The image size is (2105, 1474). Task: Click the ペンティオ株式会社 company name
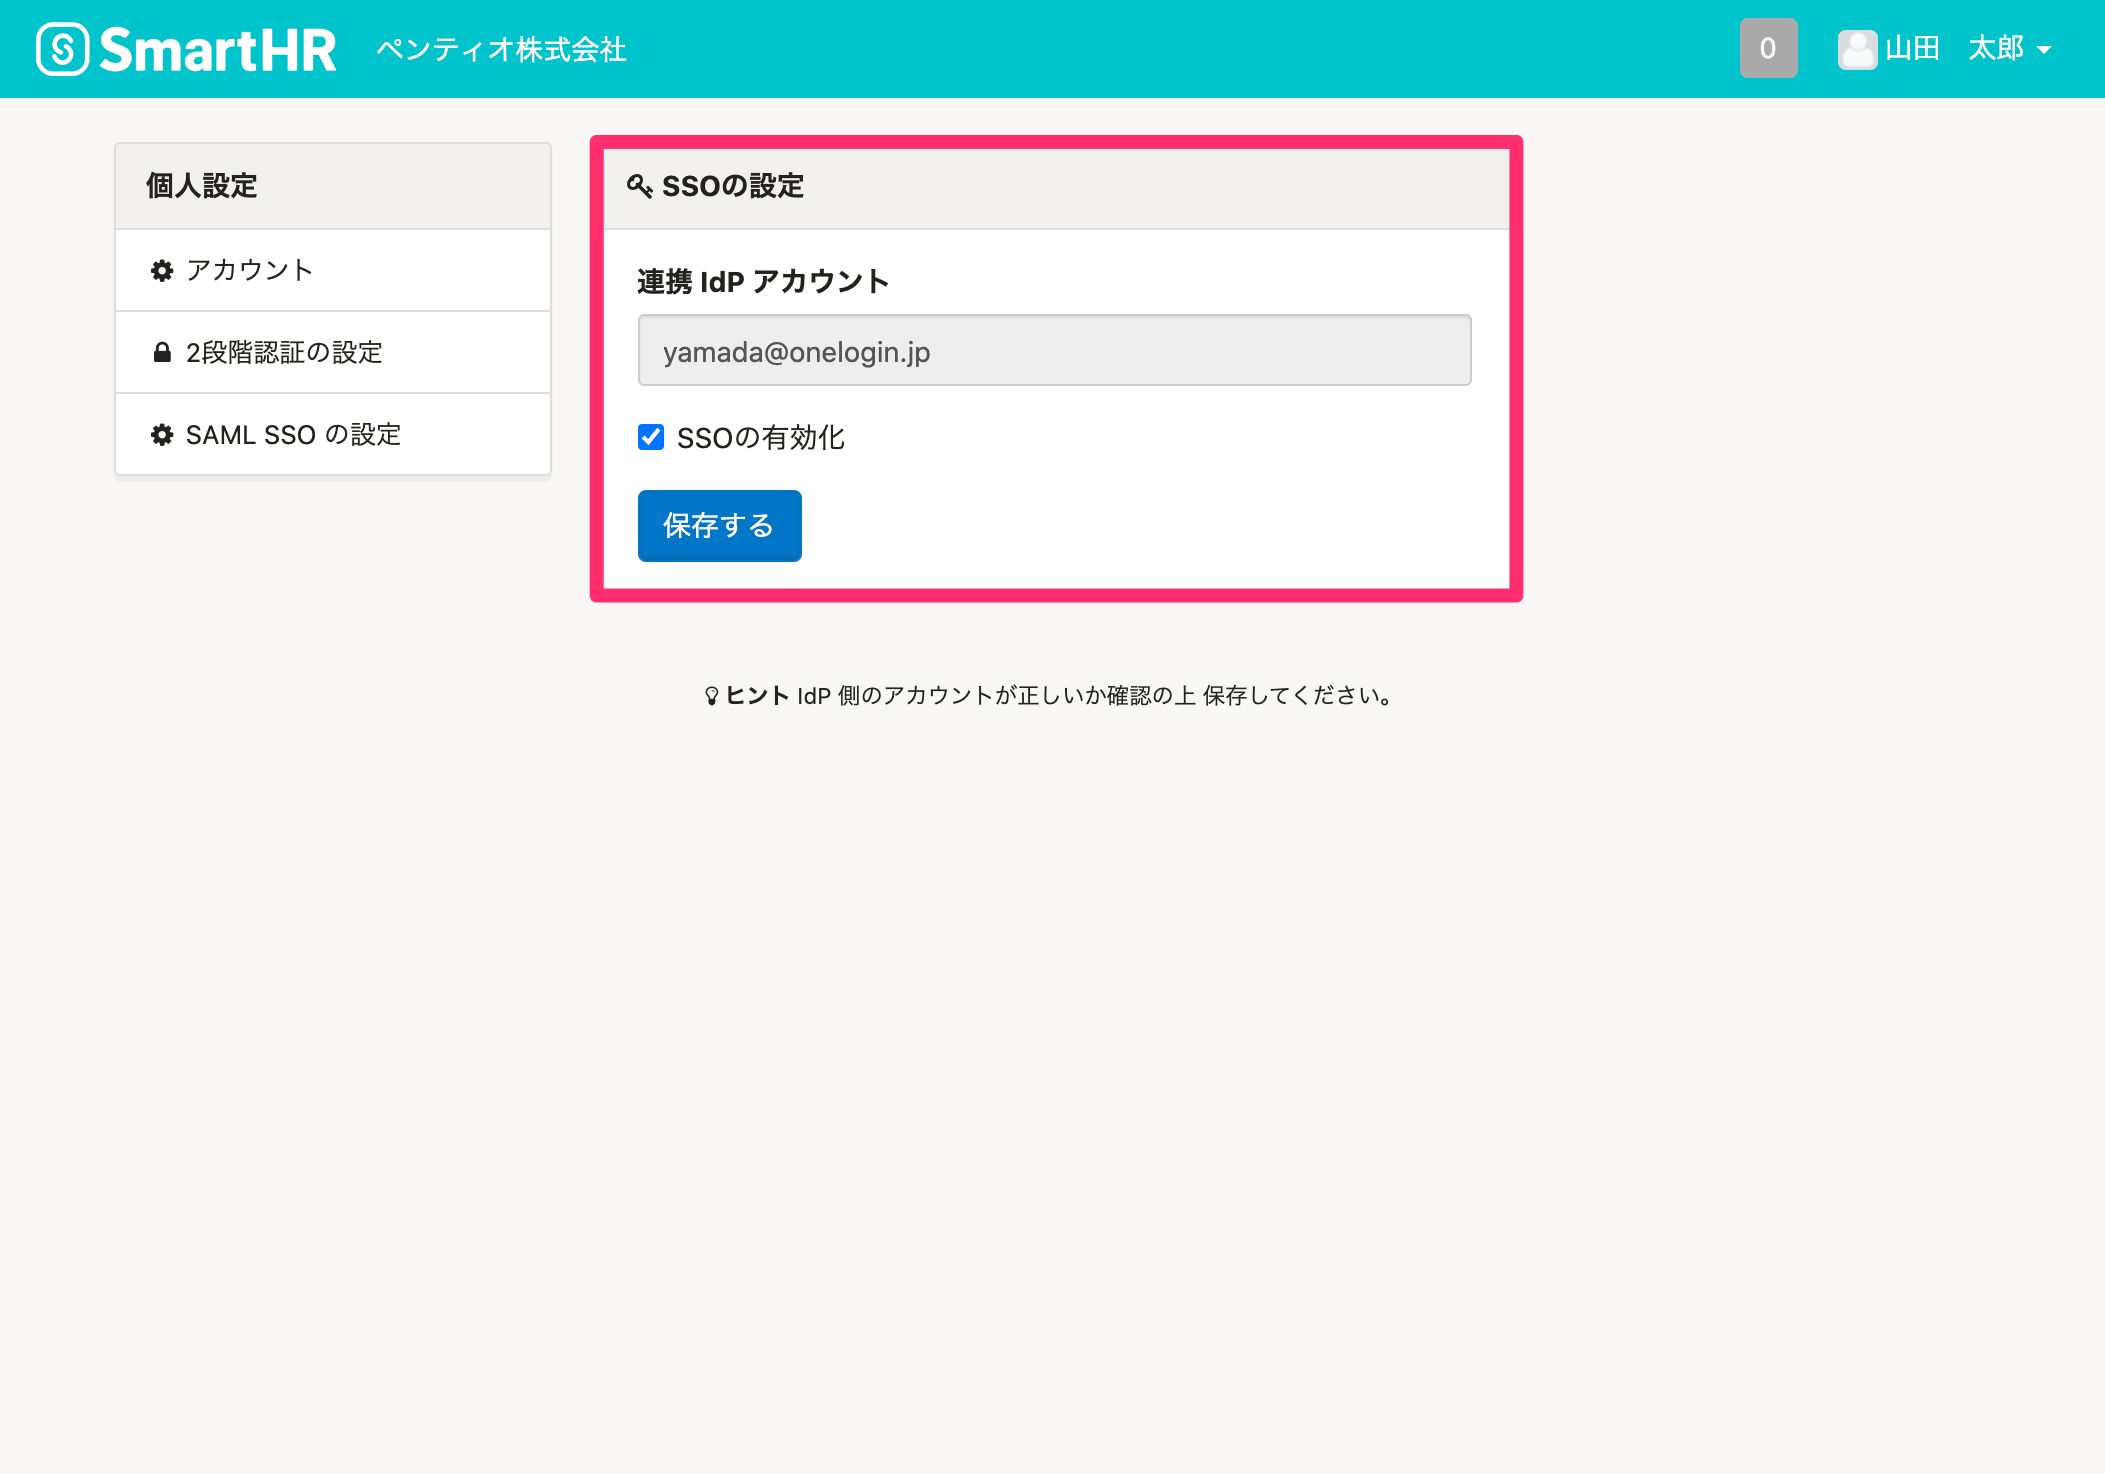[501, 49]
